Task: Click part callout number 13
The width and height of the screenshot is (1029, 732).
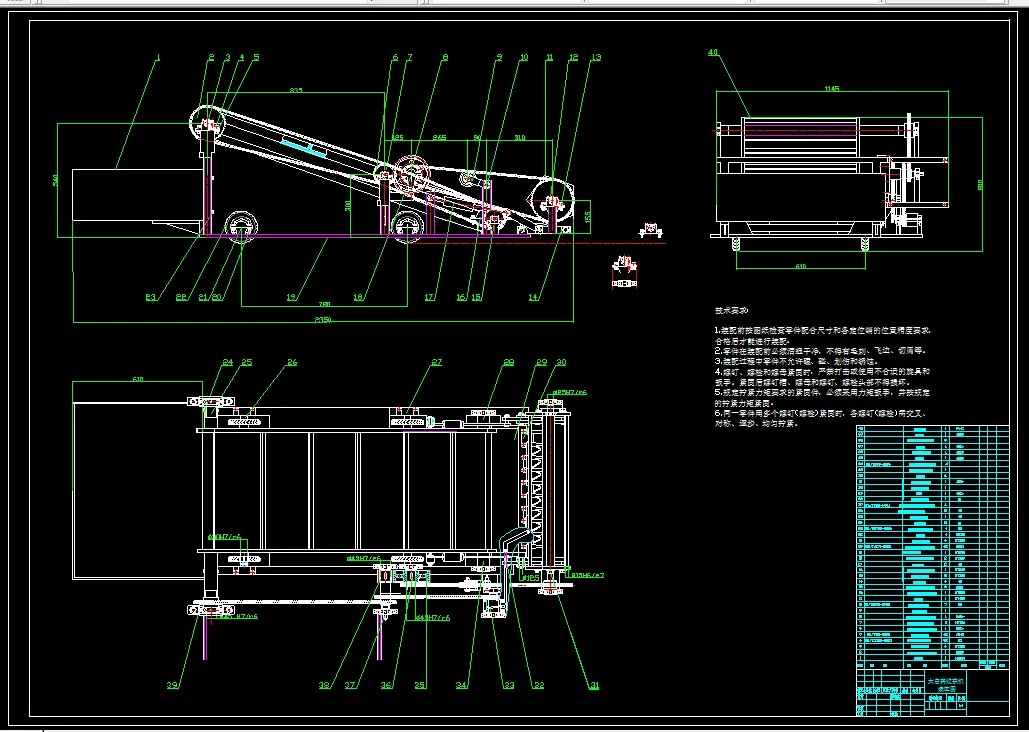Action: (596, 57)
